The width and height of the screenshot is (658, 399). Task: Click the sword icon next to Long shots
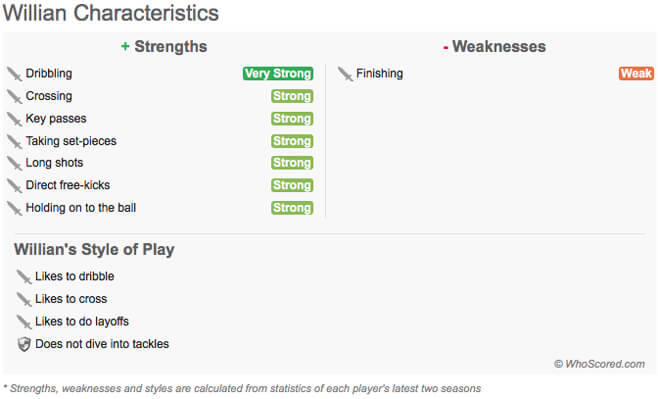(14, 163)
